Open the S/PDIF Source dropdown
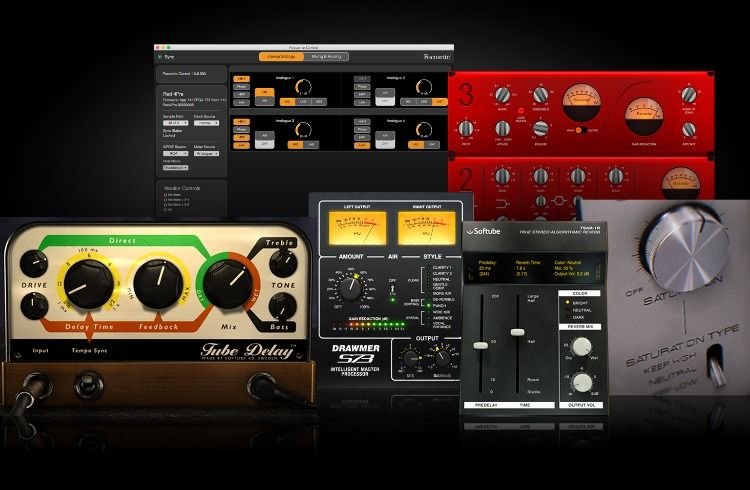 (x=175, y=154)
